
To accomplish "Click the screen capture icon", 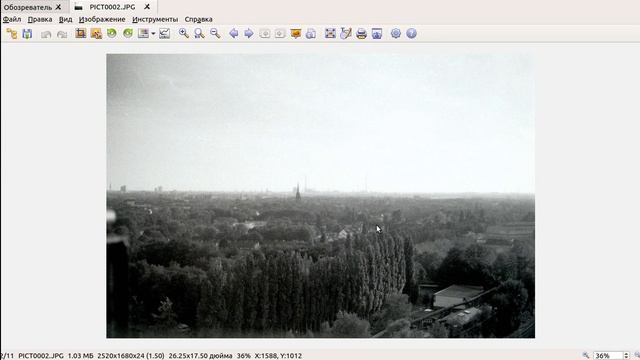I will [x=377, y=33].
